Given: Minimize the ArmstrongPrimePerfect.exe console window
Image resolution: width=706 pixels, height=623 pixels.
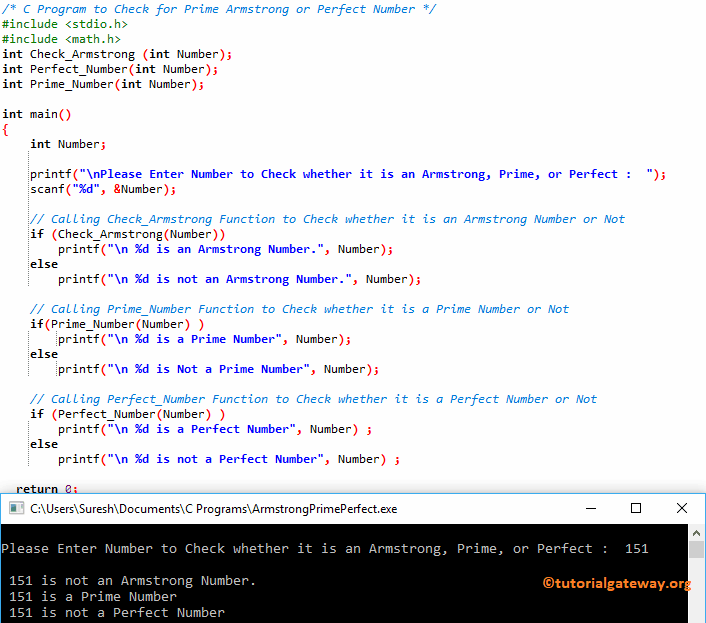Looking at the screenshot, I should pyautogui.click(x=591, y=509).
